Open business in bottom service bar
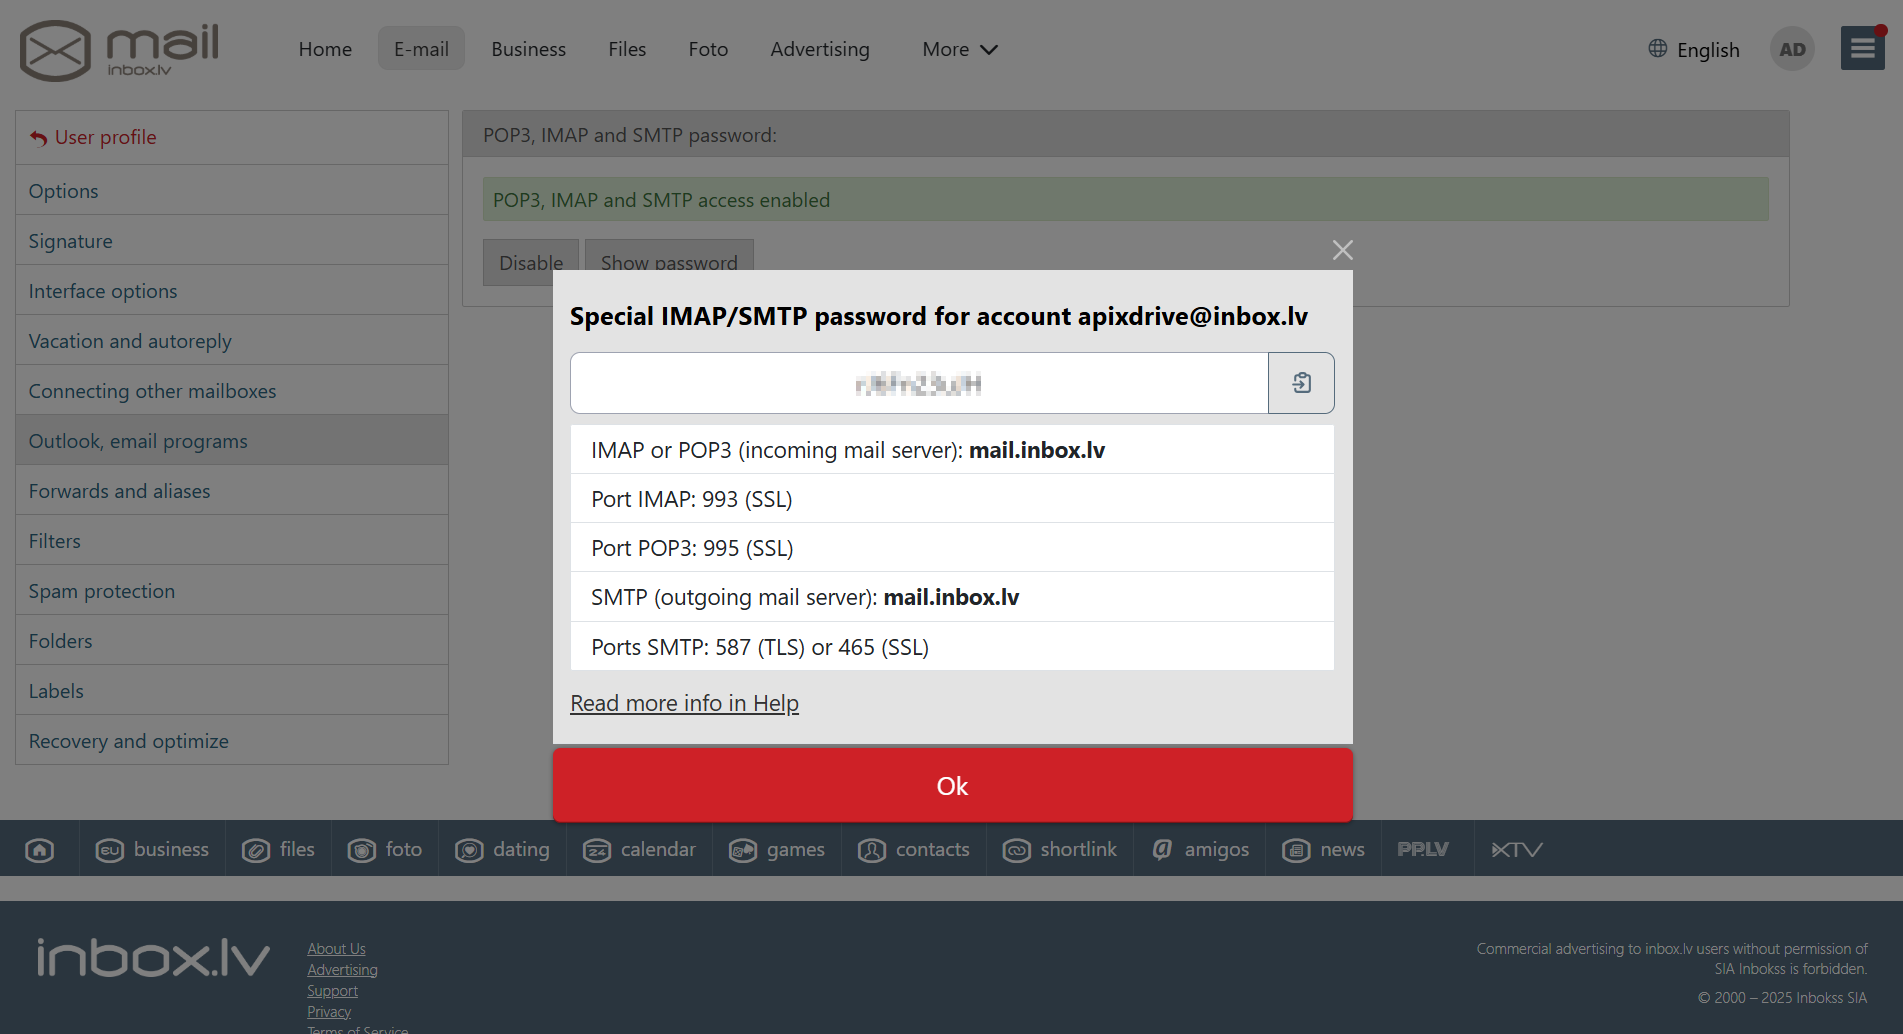The width and height of the screenshot is (1903, 1034). (x=152, y=850)
